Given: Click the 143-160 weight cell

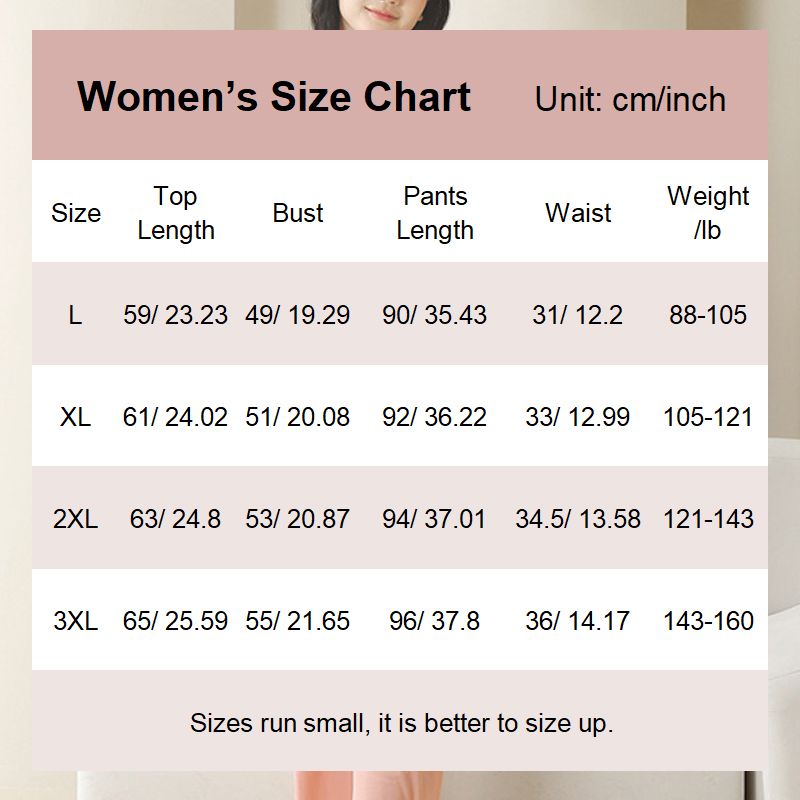Looking at the screenshot, I should click(708, 621).
